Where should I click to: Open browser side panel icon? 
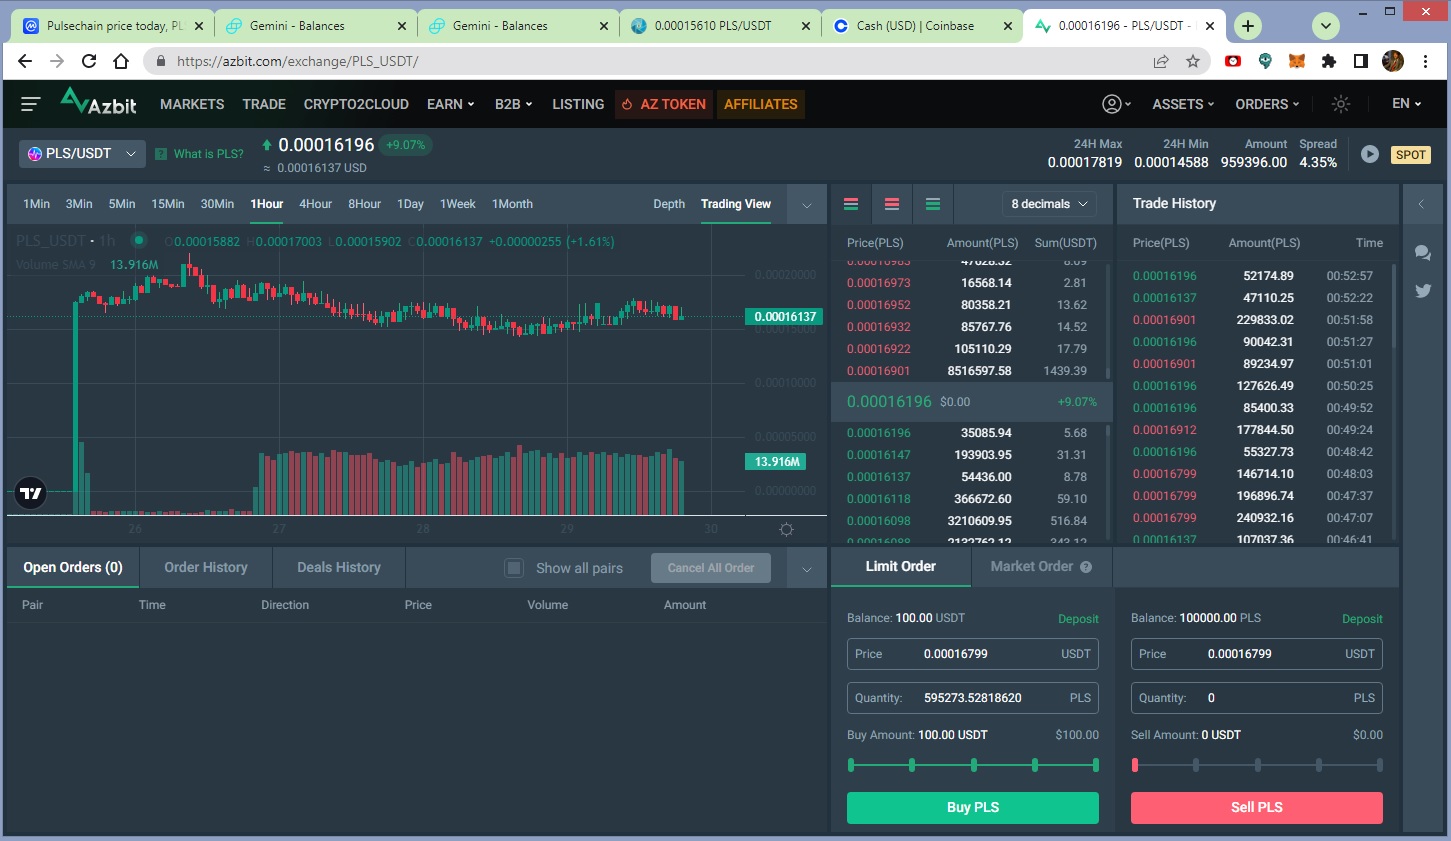pos(1361,61)
